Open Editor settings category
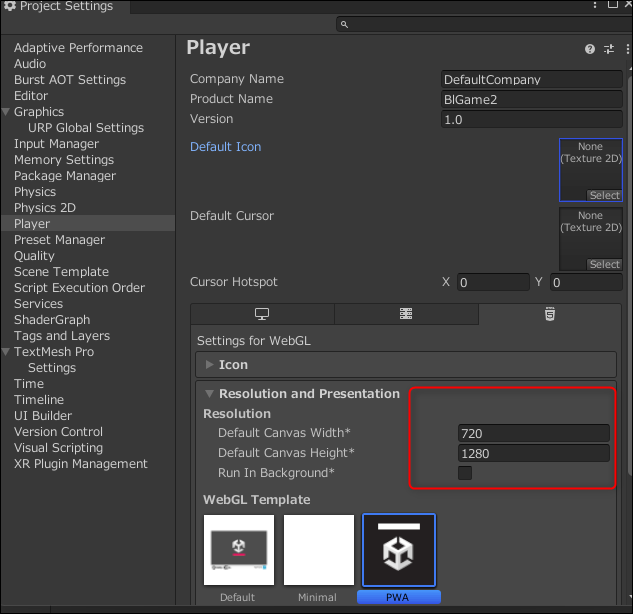This screenshot has height=614, width=633. [31, 96]
